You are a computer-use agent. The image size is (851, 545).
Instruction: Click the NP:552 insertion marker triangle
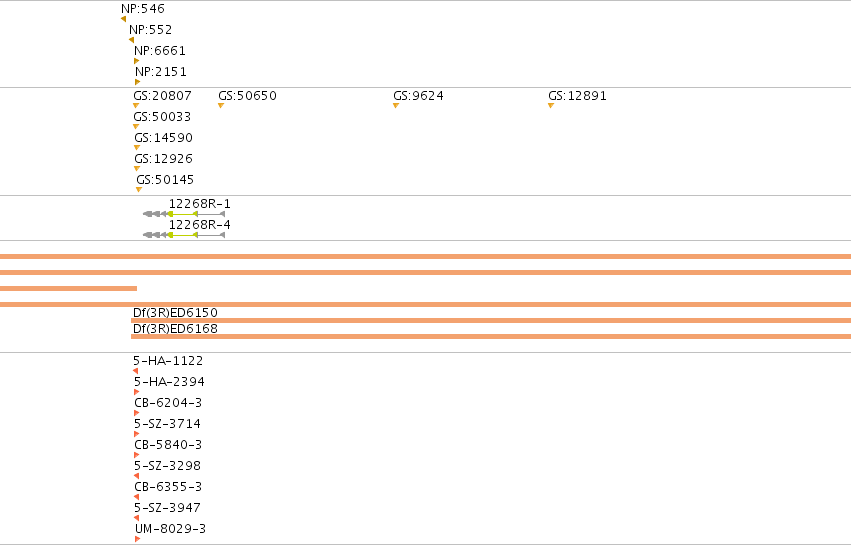[131, 40]
